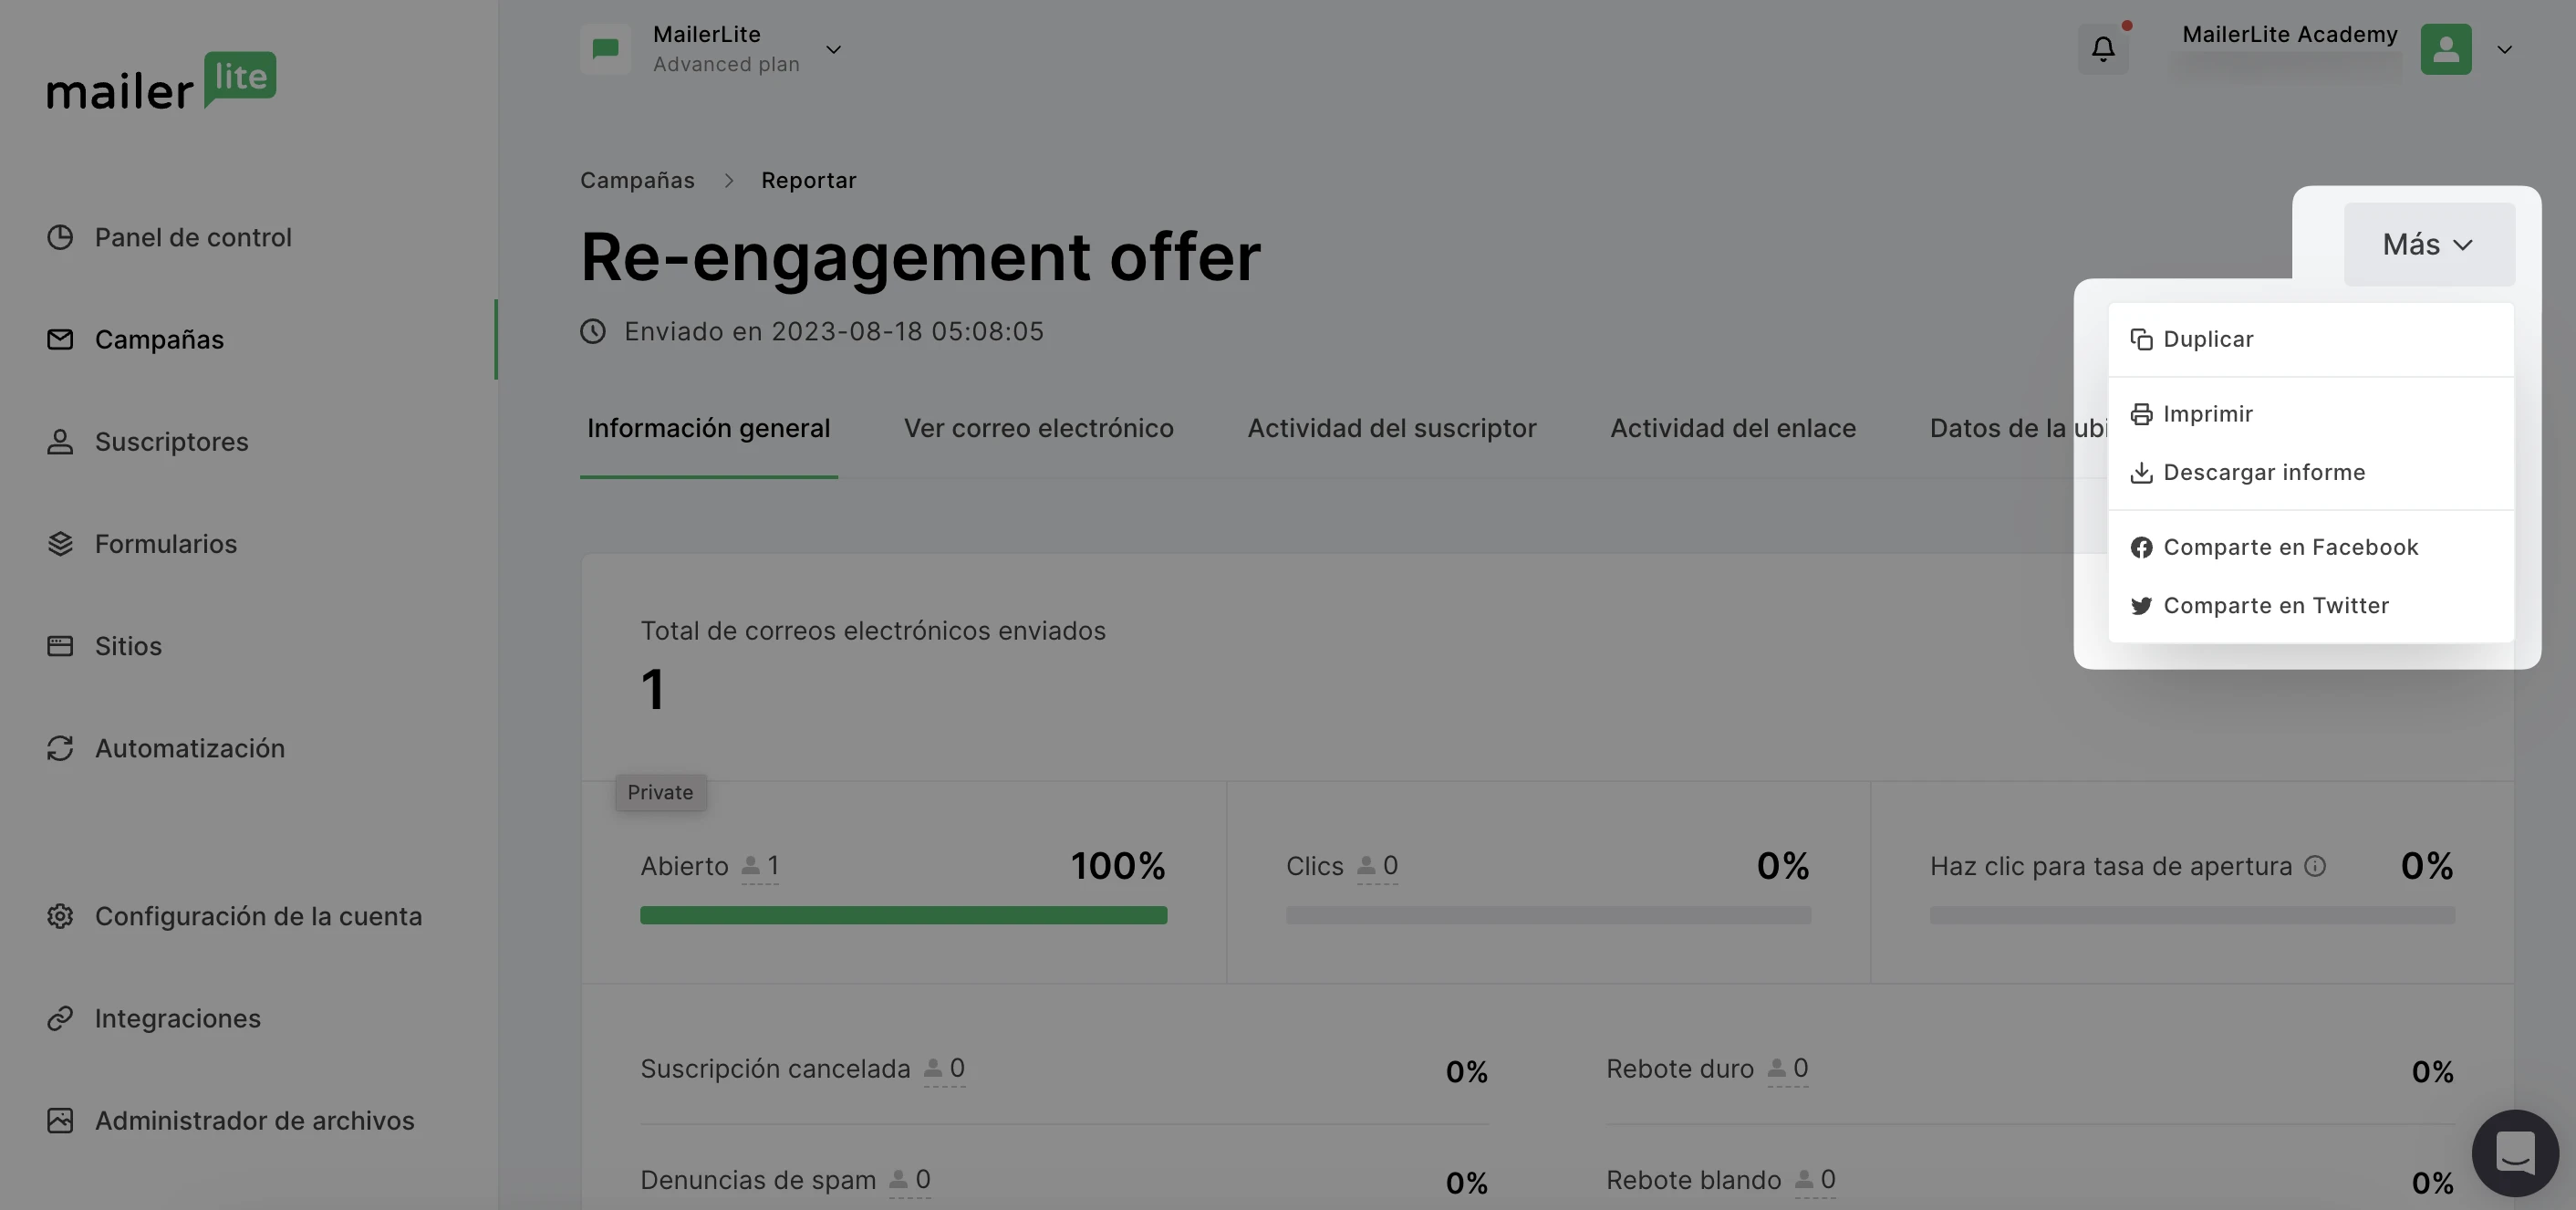
Task: Switch to Actividad del suscriptor tab
Action: click(x=1391, y=428)
